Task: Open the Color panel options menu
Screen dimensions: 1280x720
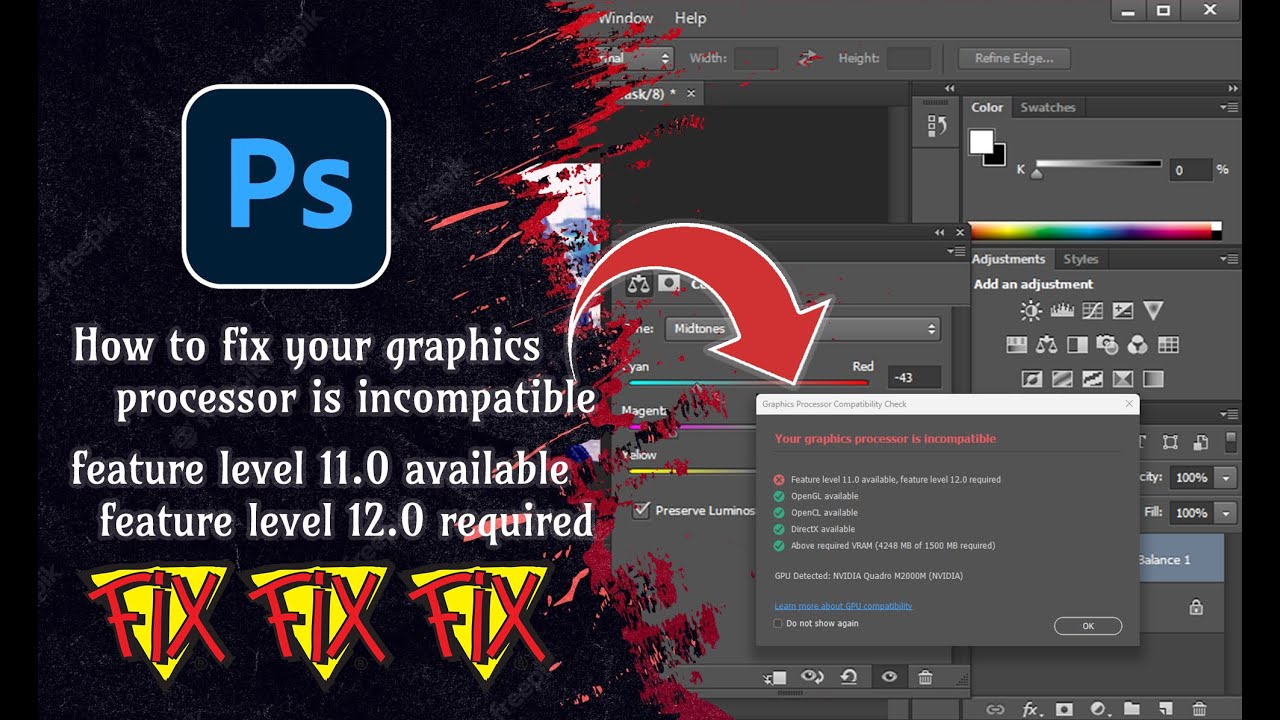Action: [x=1229, y=107]
